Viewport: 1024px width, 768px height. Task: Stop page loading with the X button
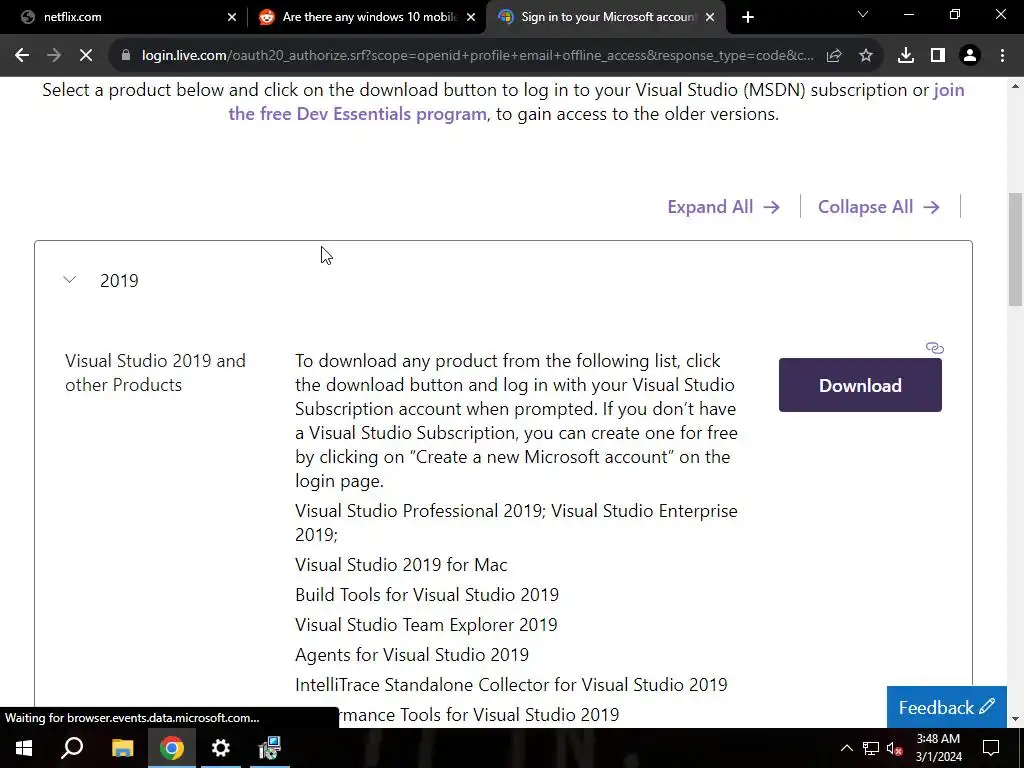pyautogui.click(x=86, y=56)
